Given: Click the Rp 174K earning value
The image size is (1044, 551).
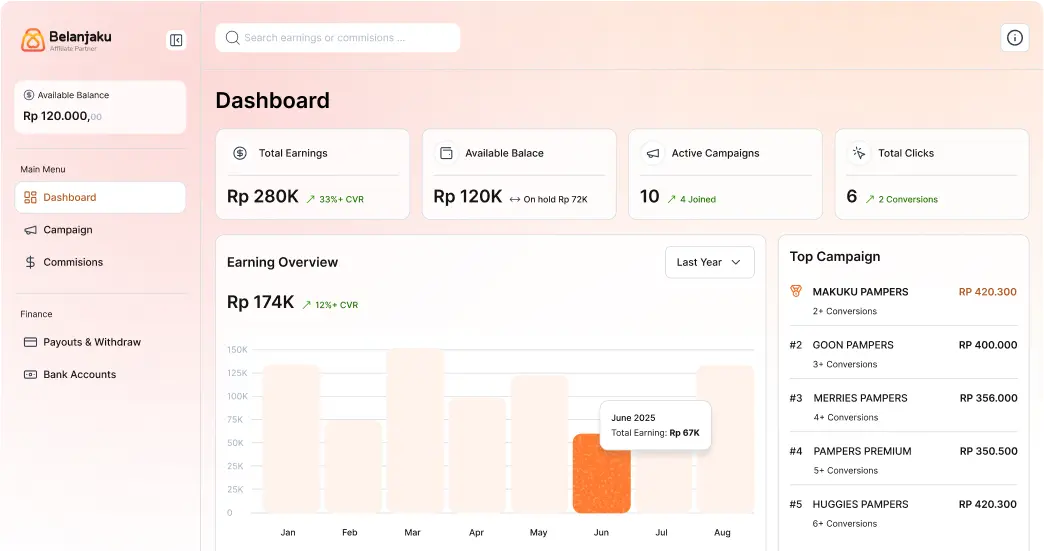Looking at the screenshot, I should pyautogui.click(x=260, y=302).
